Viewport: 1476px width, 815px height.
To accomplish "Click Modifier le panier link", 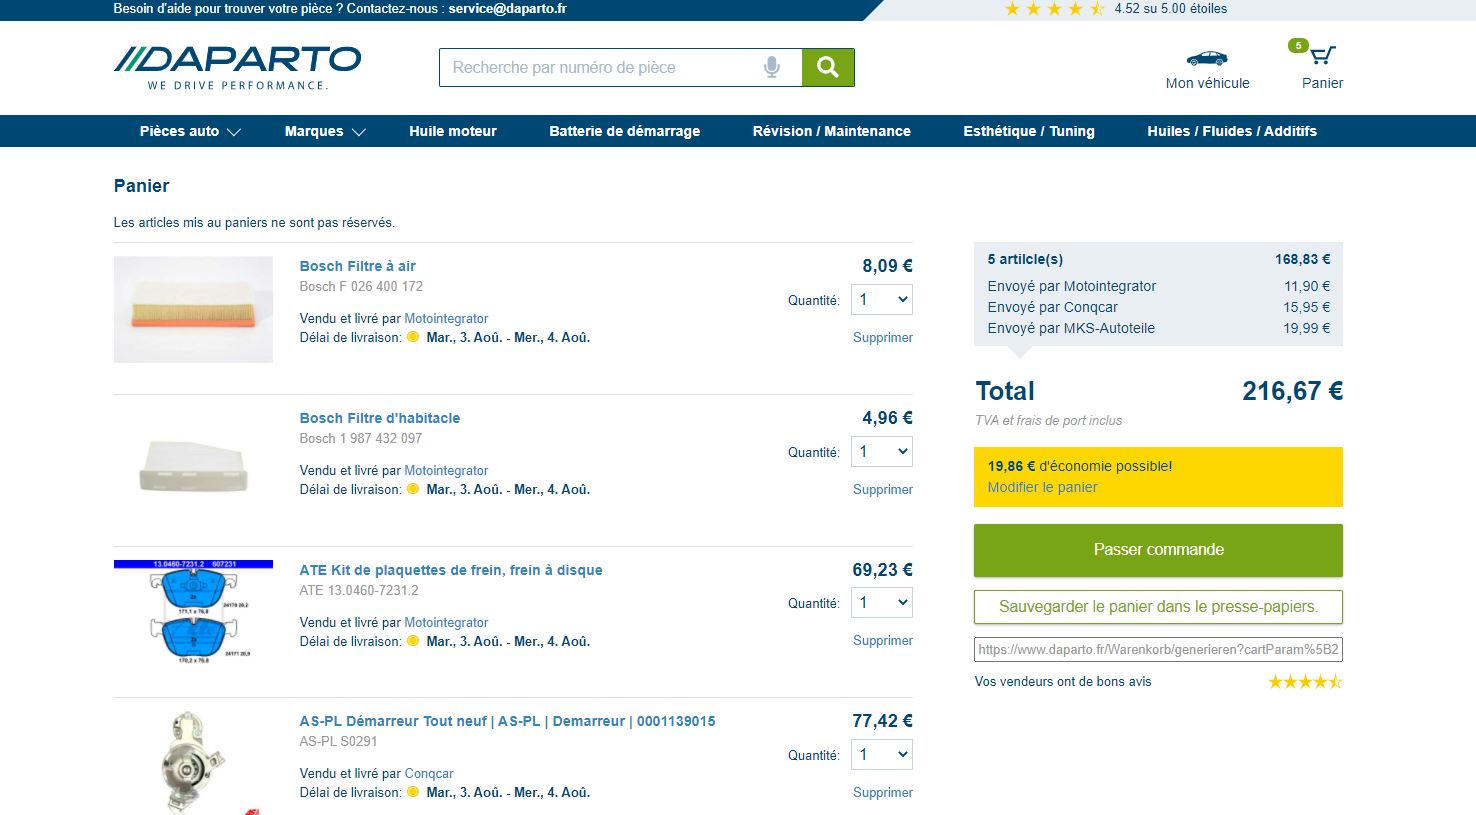I will point(1042,488).
